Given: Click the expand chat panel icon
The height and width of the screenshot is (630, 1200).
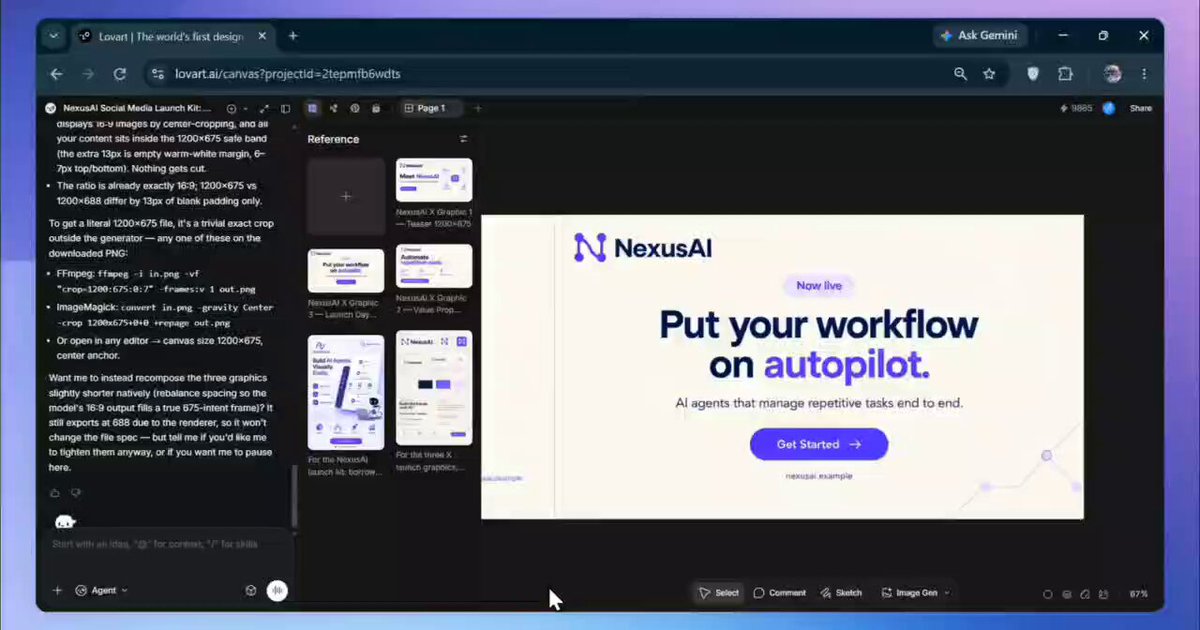Looking at the screenshot, I should 265,108.
